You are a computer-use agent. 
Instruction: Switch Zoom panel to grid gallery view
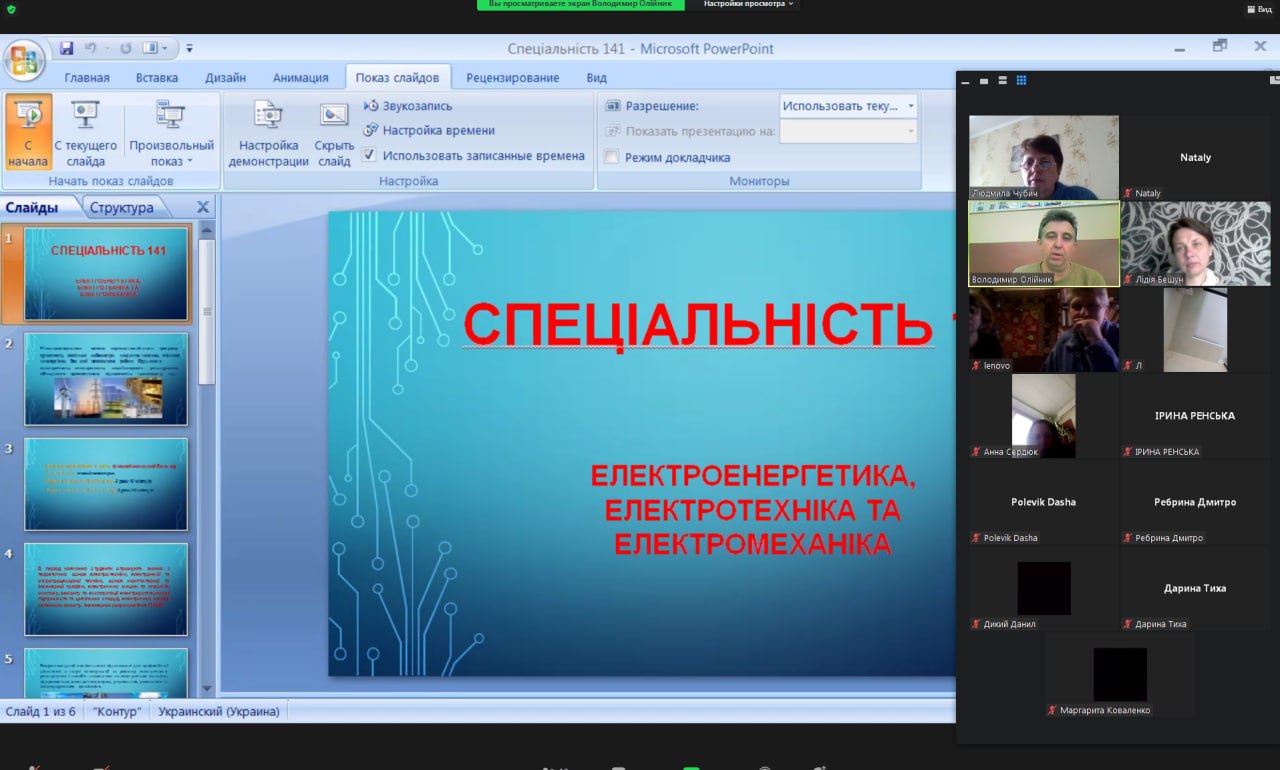click(x=1021, y=81)
